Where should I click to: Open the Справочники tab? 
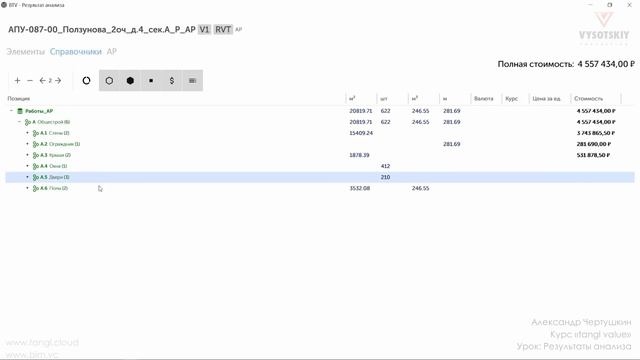point(76,51)
